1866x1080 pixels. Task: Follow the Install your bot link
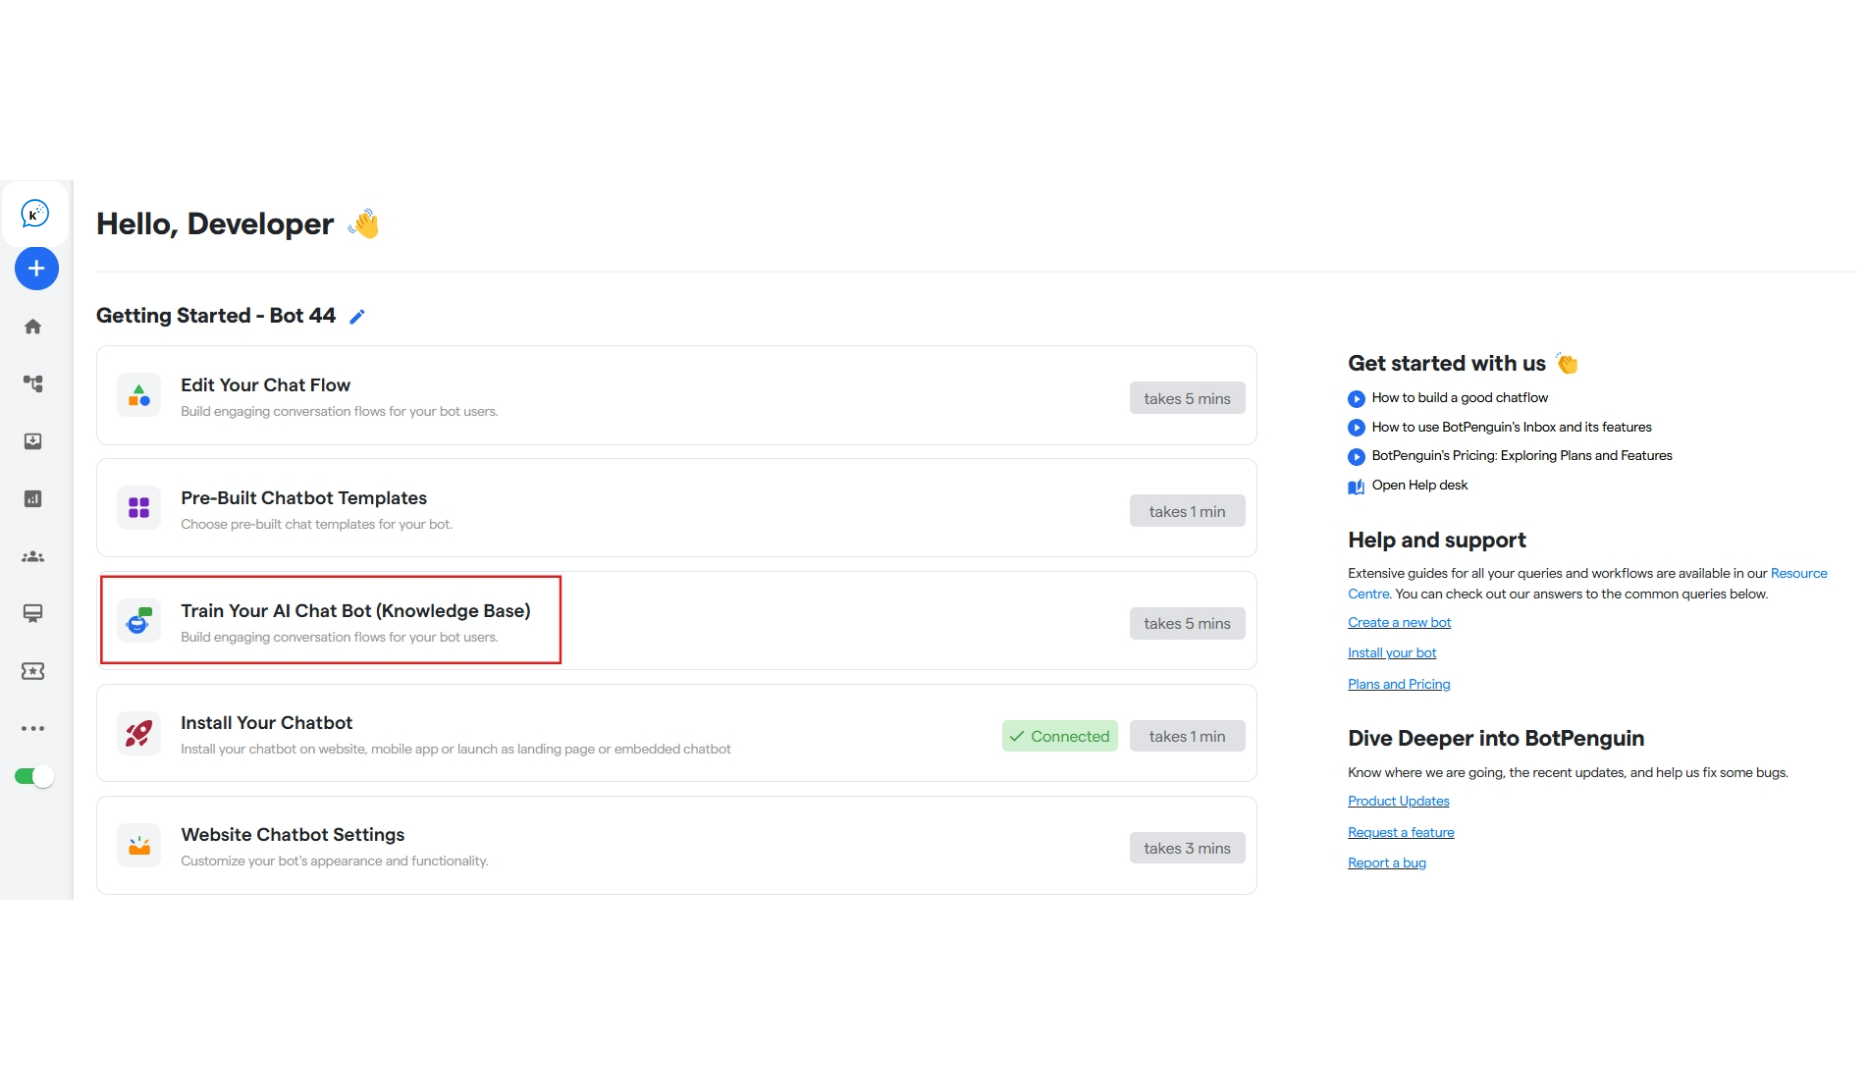[x=1391, y=653]
